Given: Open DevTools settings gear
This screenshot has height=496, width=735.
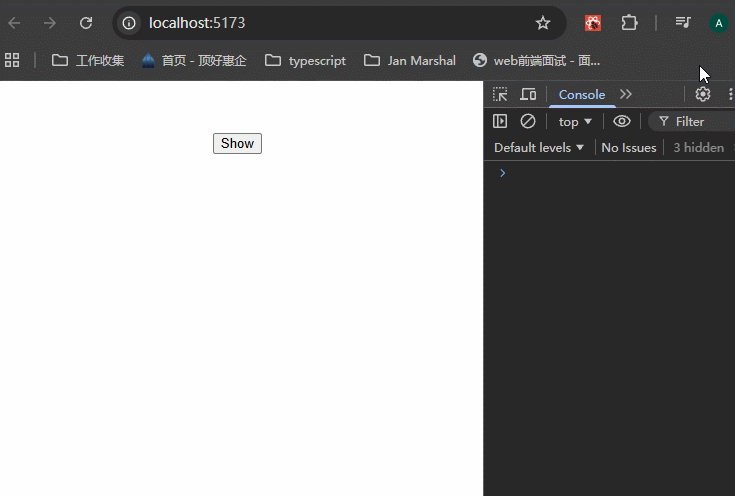Looking at the screenshot, I should tap(703, 94).
